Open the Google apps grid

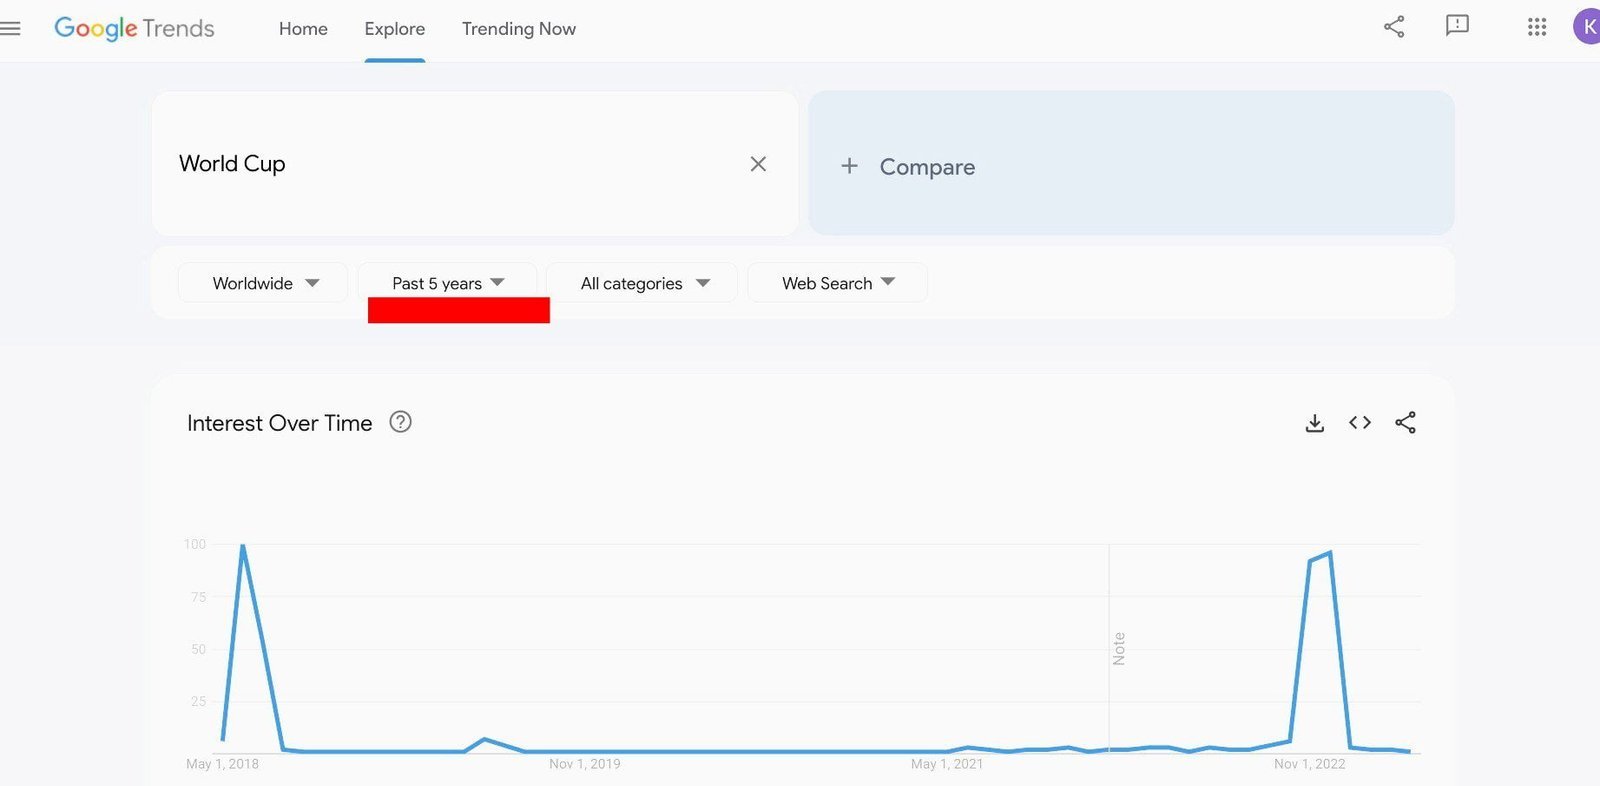coord(1537,27)
